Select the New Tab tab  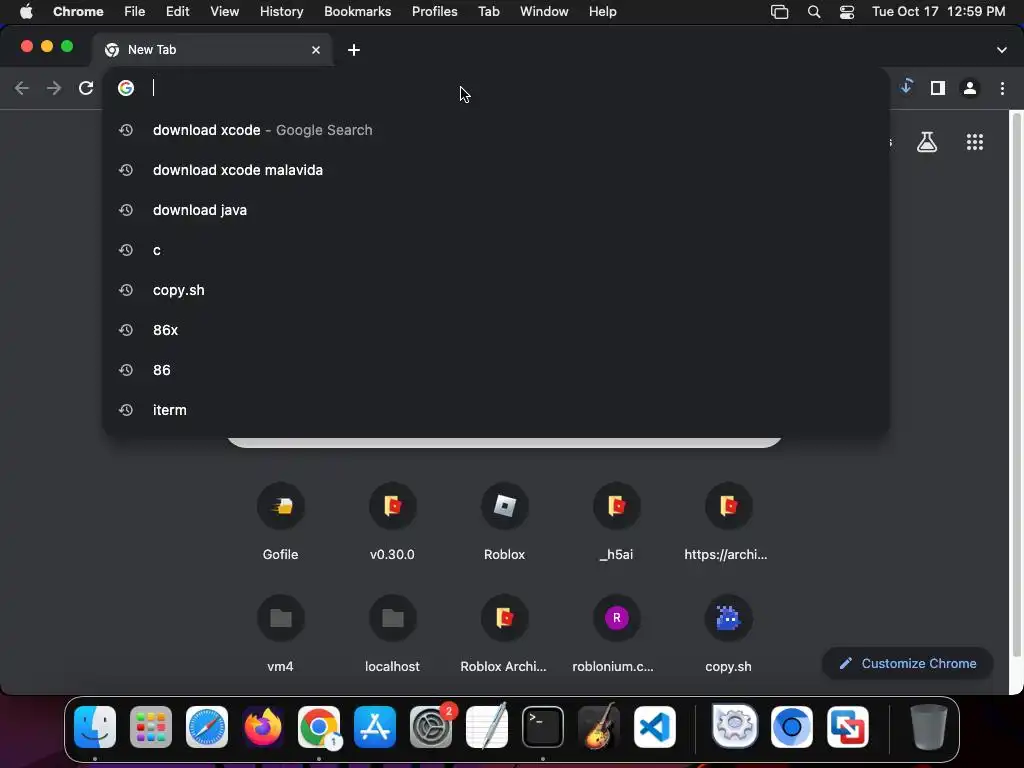coord(212,50)
